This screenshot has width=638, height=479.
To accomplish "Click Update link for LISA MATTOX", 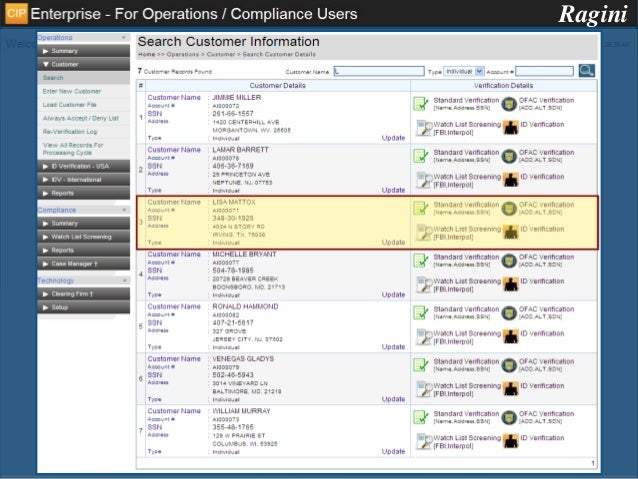I will click(393, 242).
